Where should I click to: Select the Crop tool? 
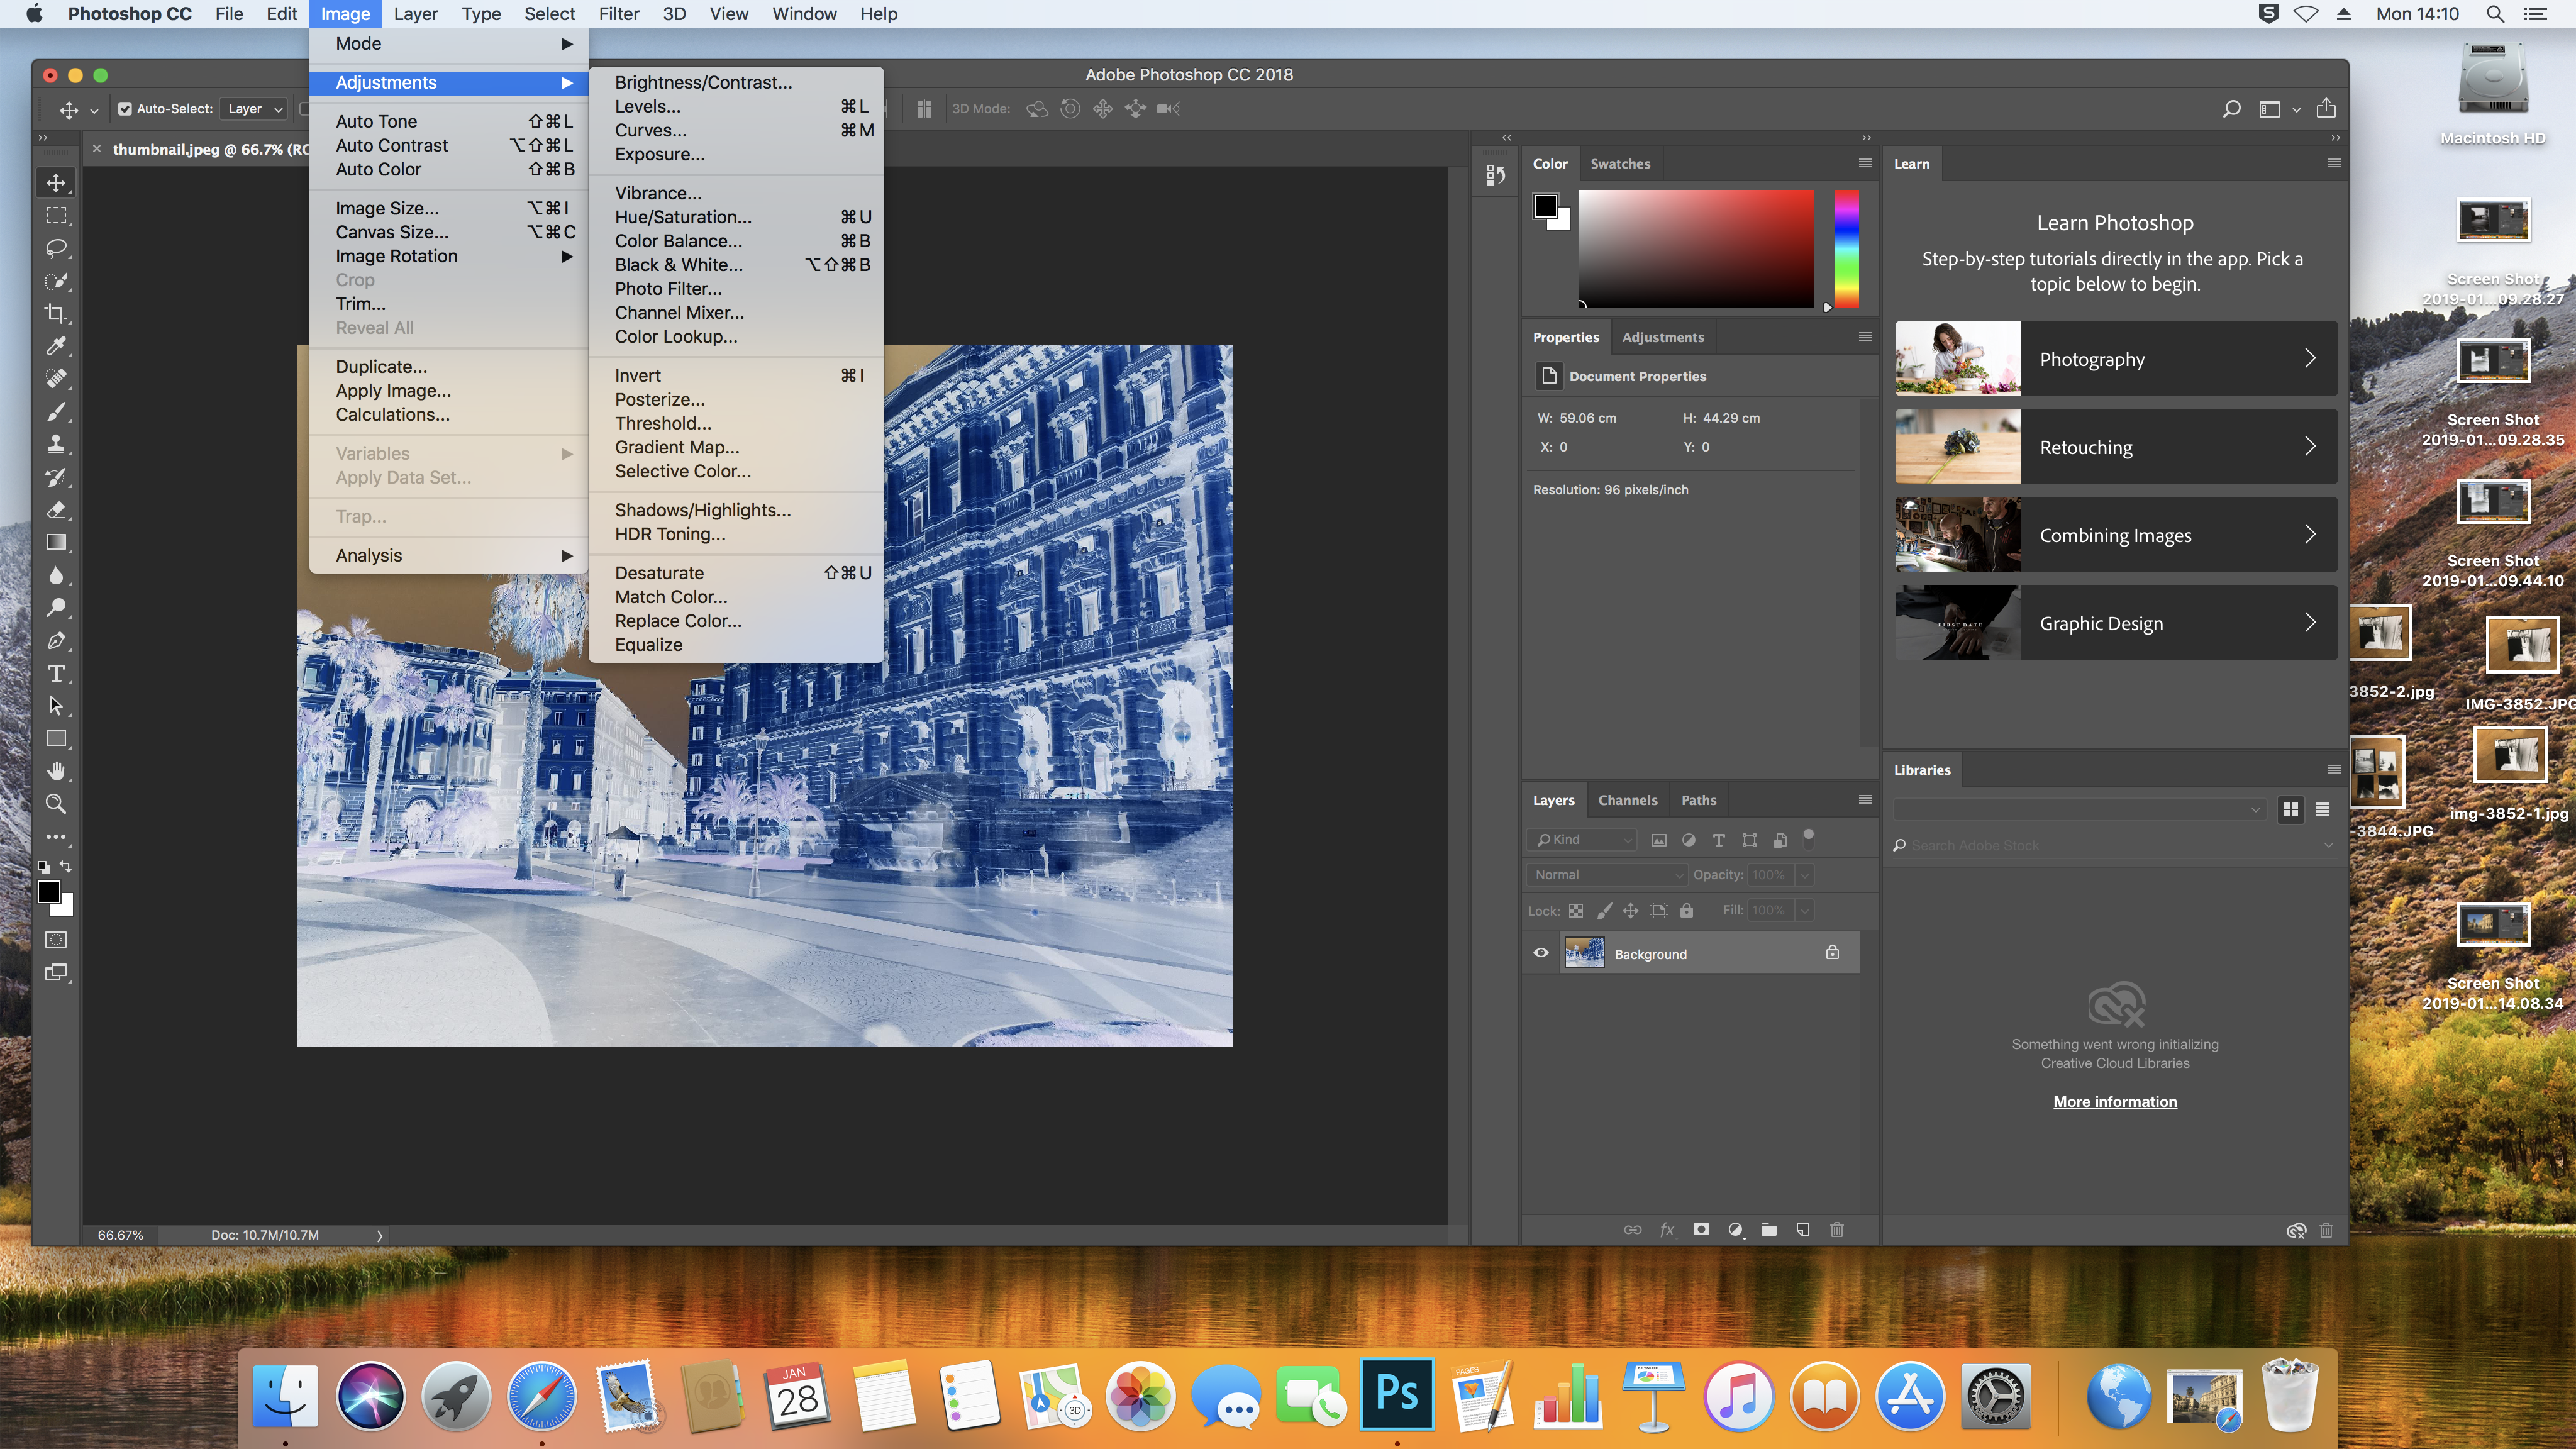(x=56, y=313)
